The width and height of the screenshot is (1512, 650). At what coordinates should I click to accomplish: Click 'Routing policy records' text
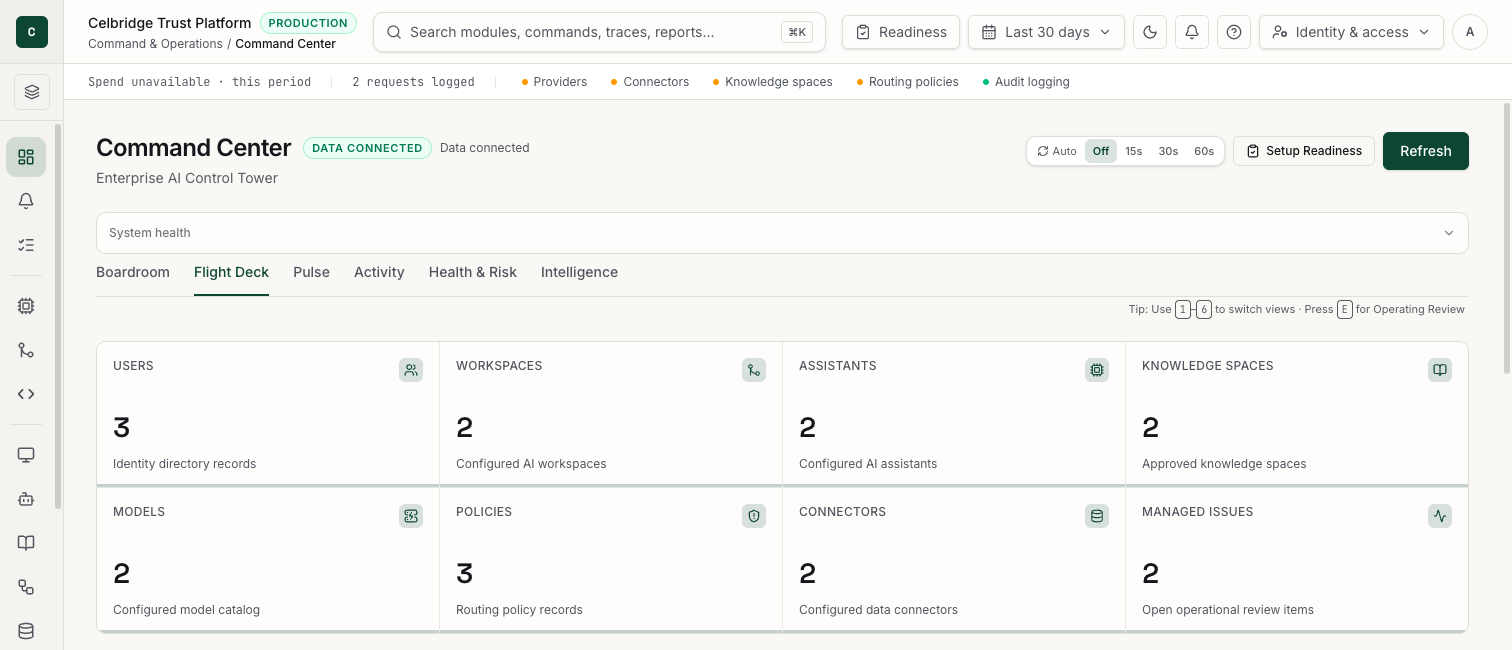(x=519, y=610)
